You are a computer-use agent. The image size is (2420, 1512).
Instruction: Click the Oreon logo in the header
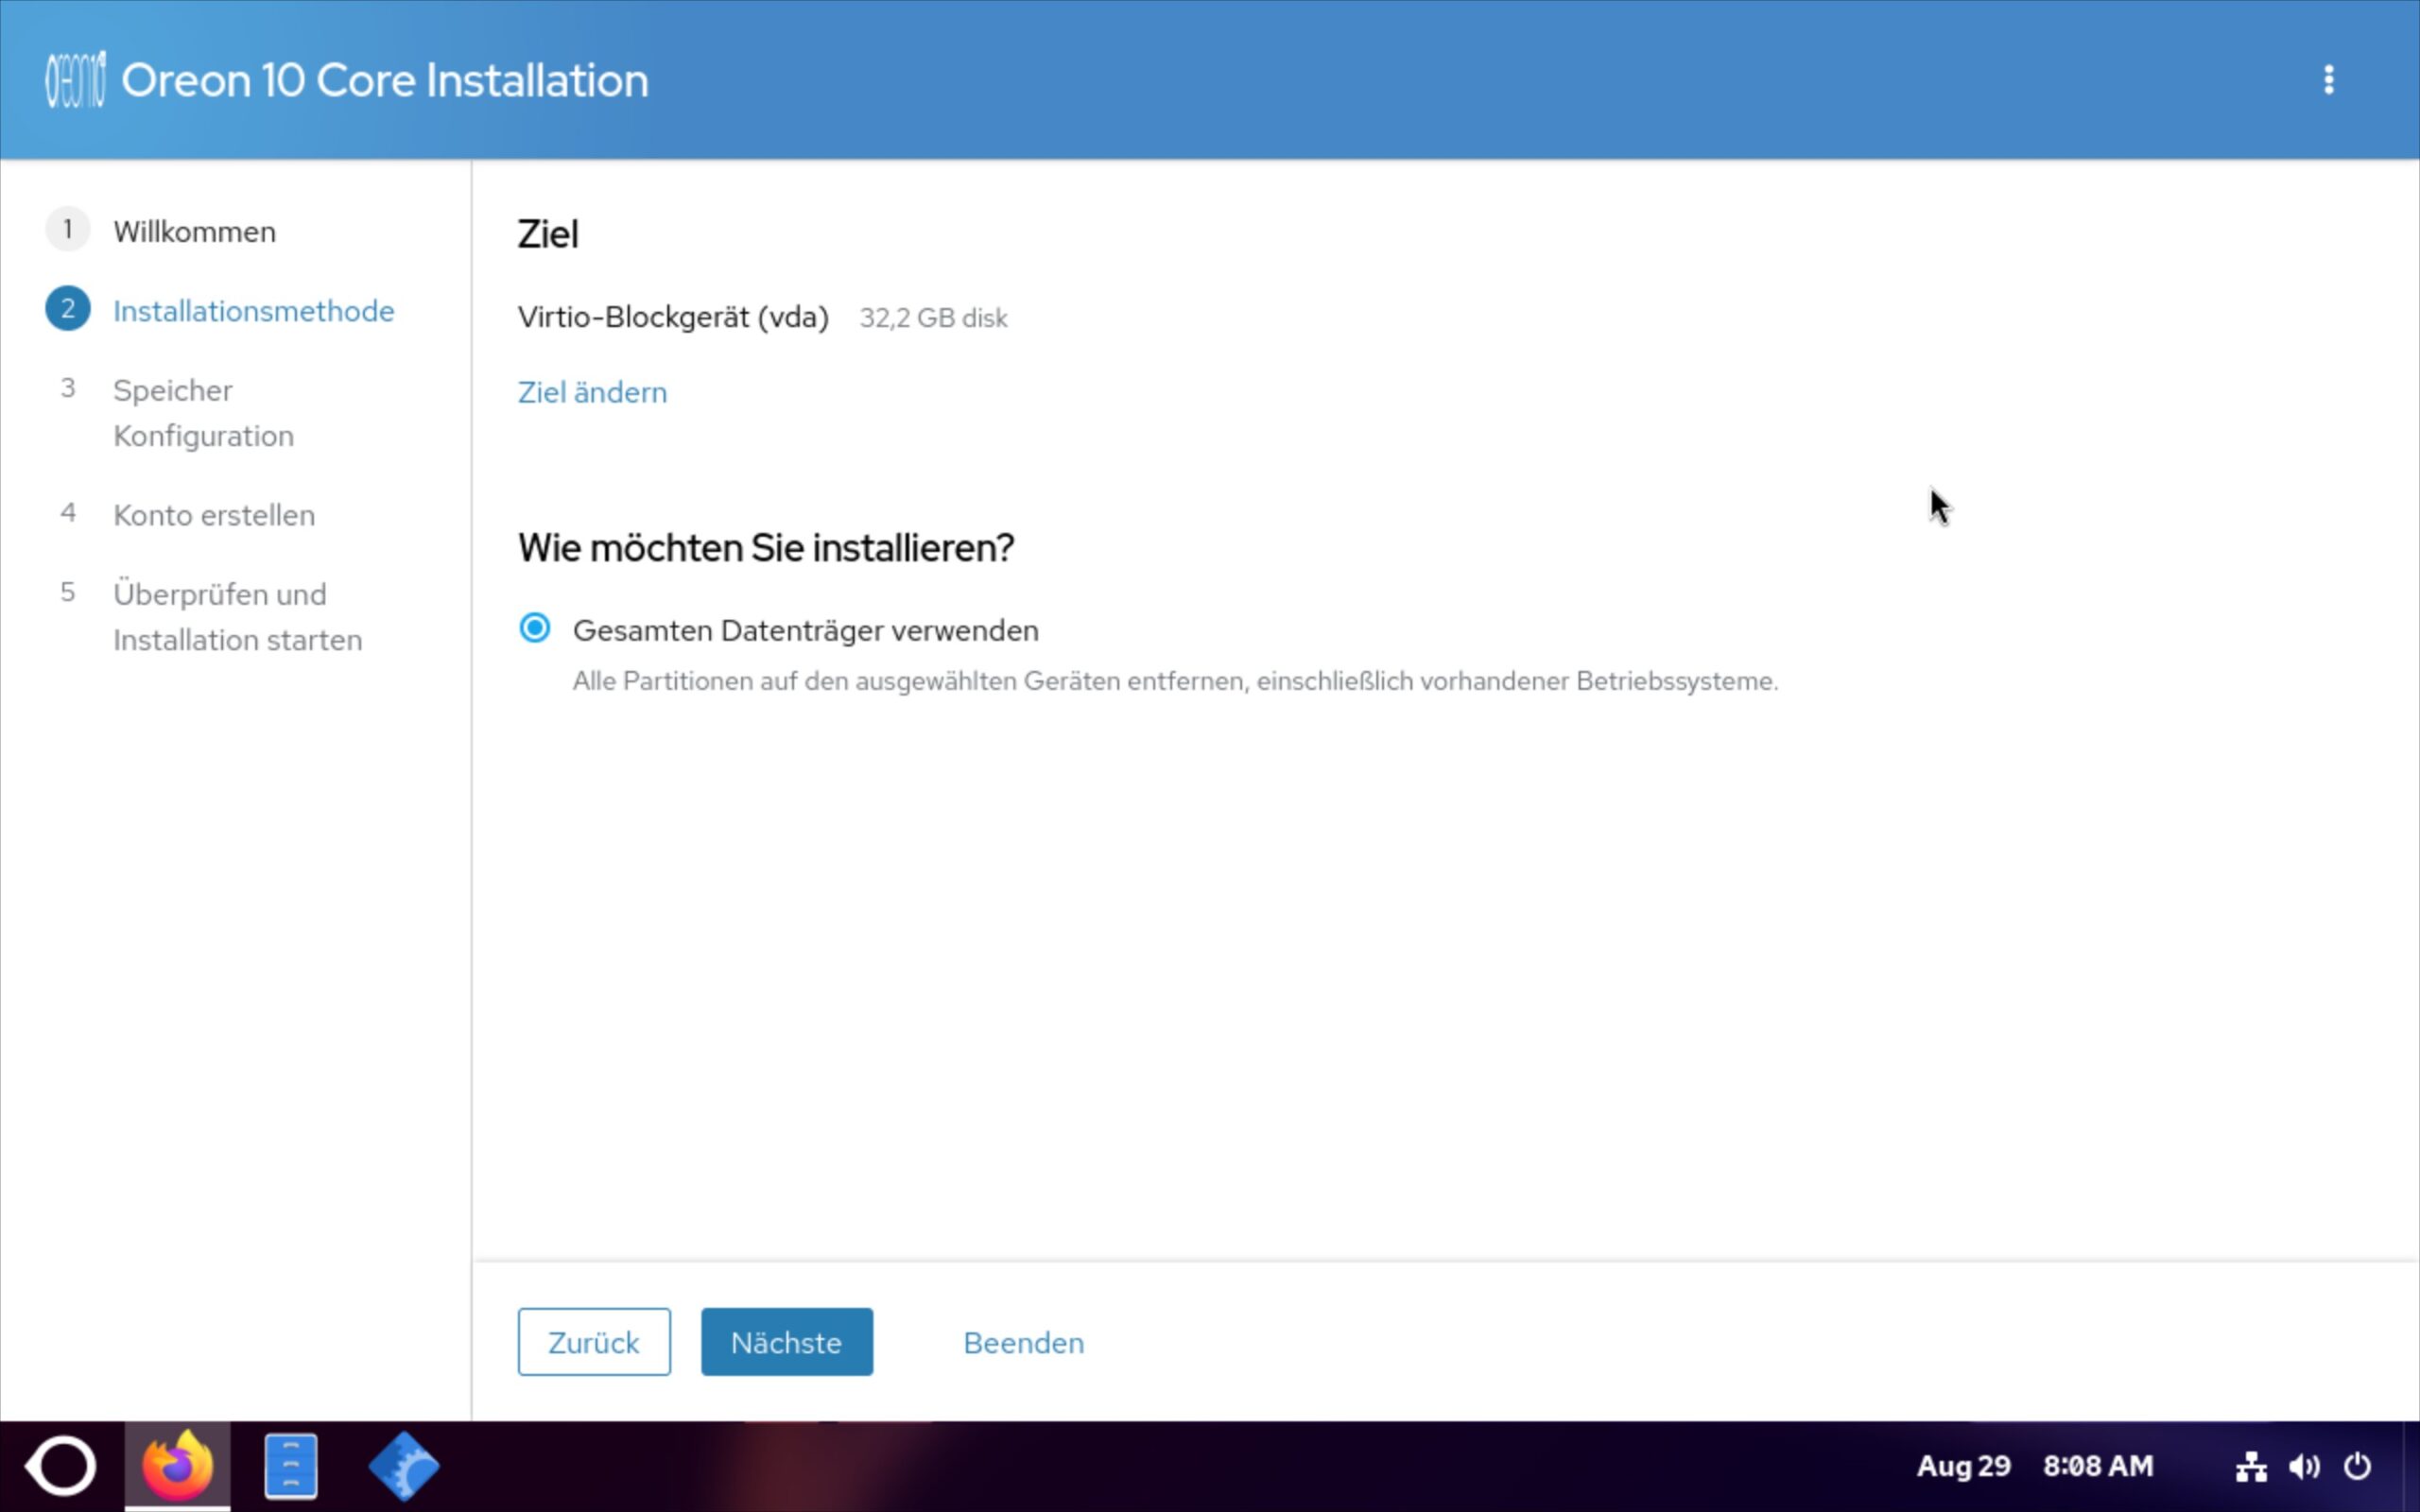point(75,80)
